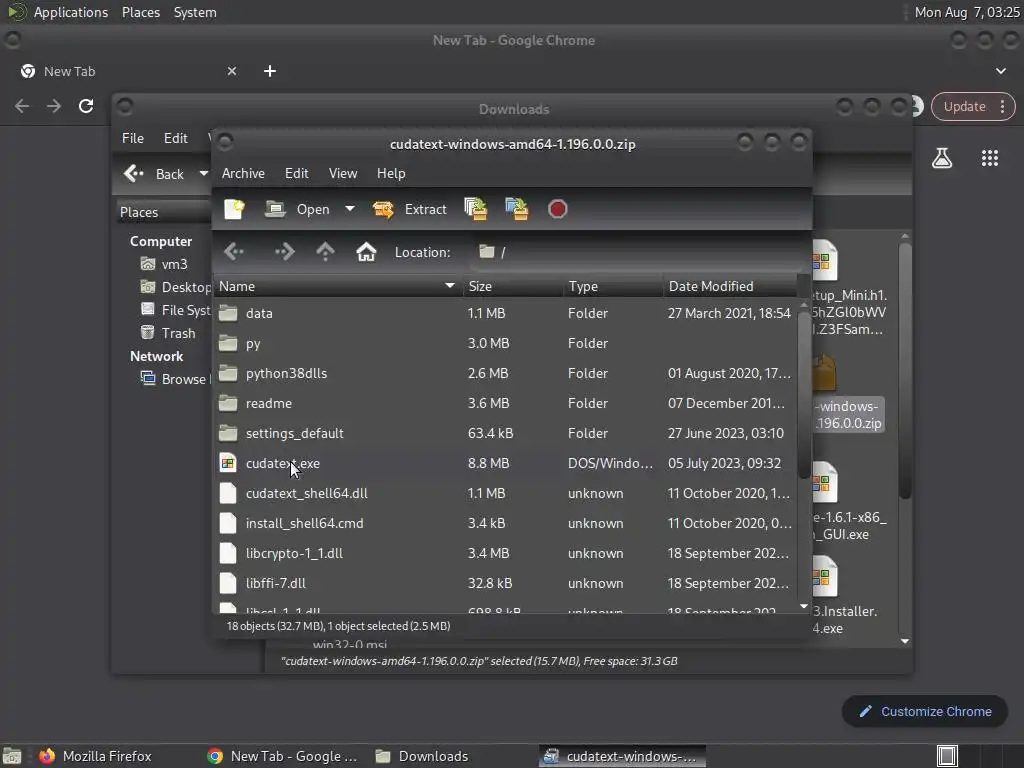Sort by the Type column header
1024x768 pixels.
(x=613, y=286)
